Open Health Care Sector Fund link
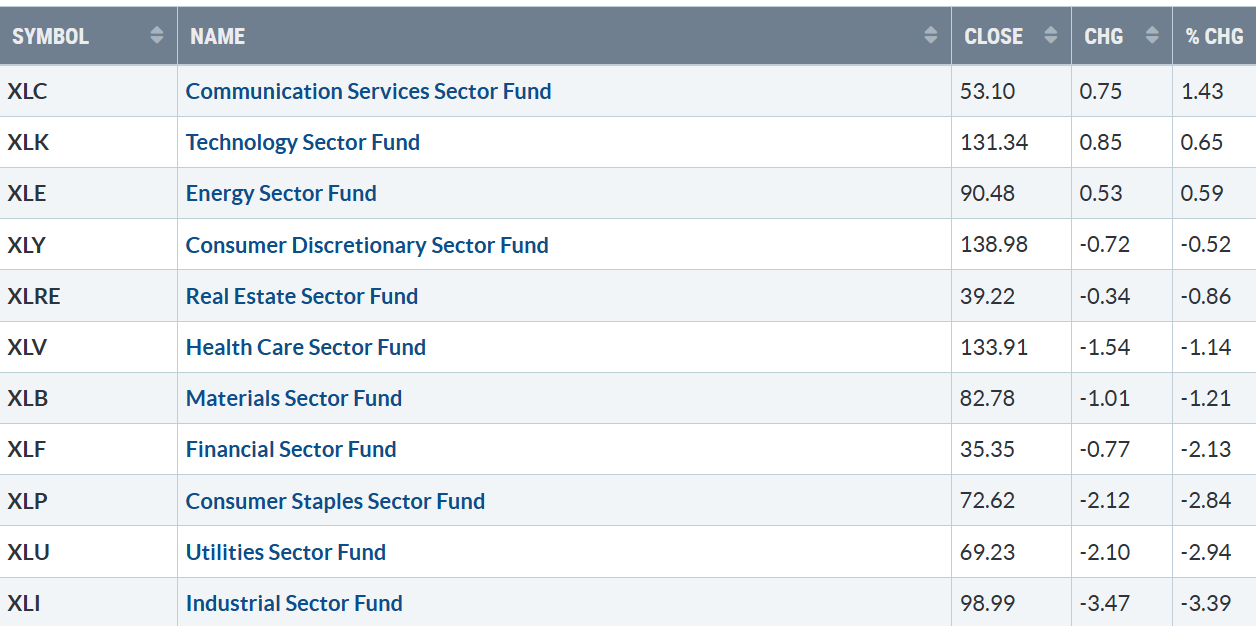1256x626 pixels. pos(306,347)
